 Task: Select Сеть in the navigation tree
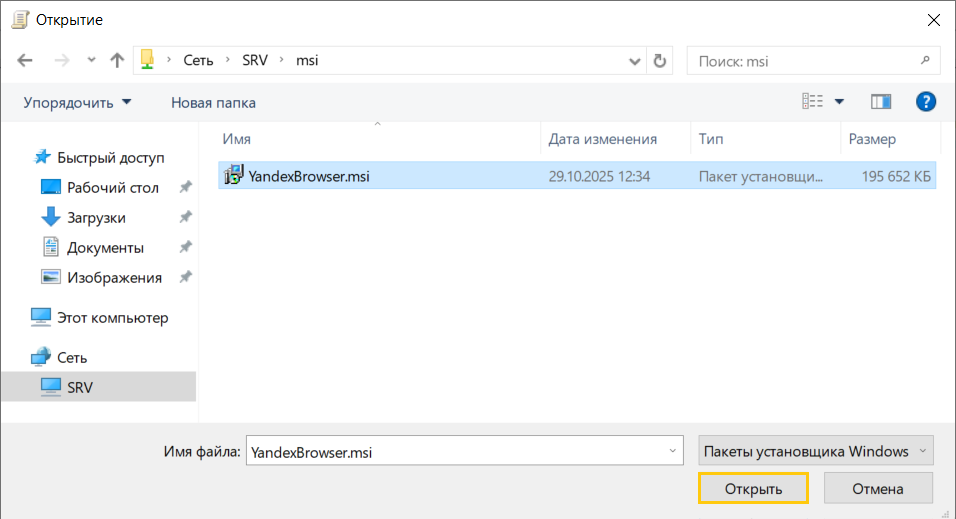coord(72,357)
